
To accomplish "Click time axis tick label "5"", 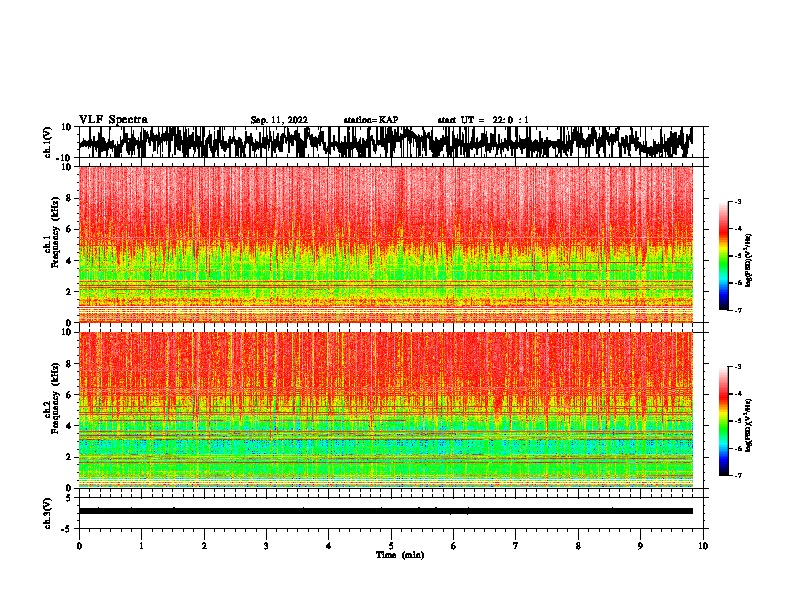I will click(x=391, y=546).
